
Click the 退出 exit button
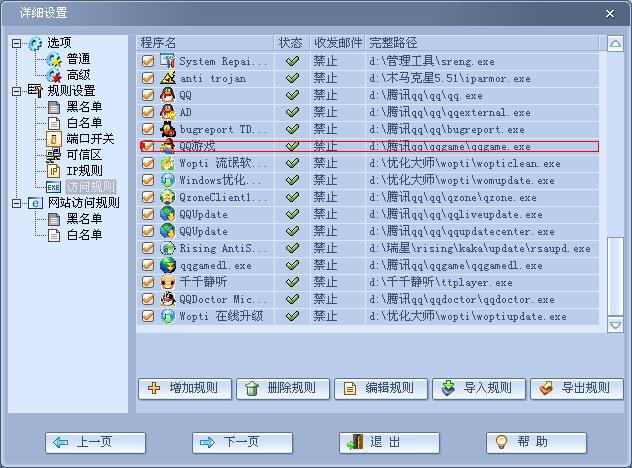389,443
